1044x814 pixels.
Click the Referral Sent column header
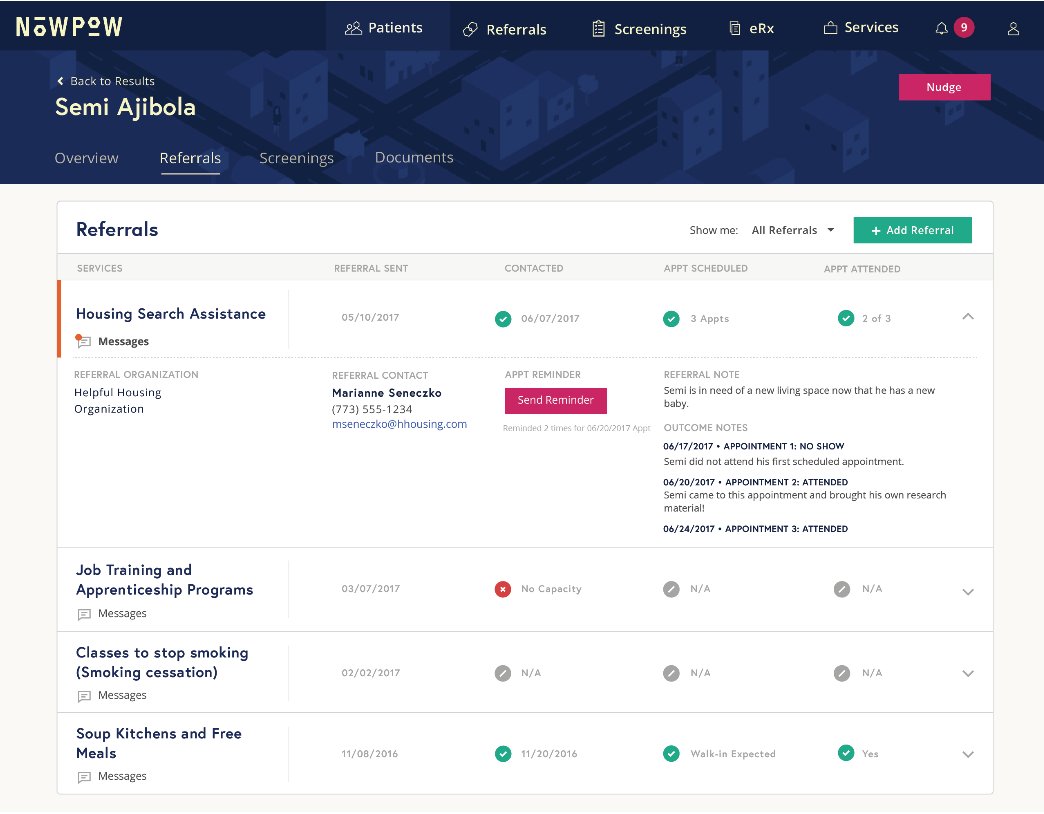(x=371, y=269)
